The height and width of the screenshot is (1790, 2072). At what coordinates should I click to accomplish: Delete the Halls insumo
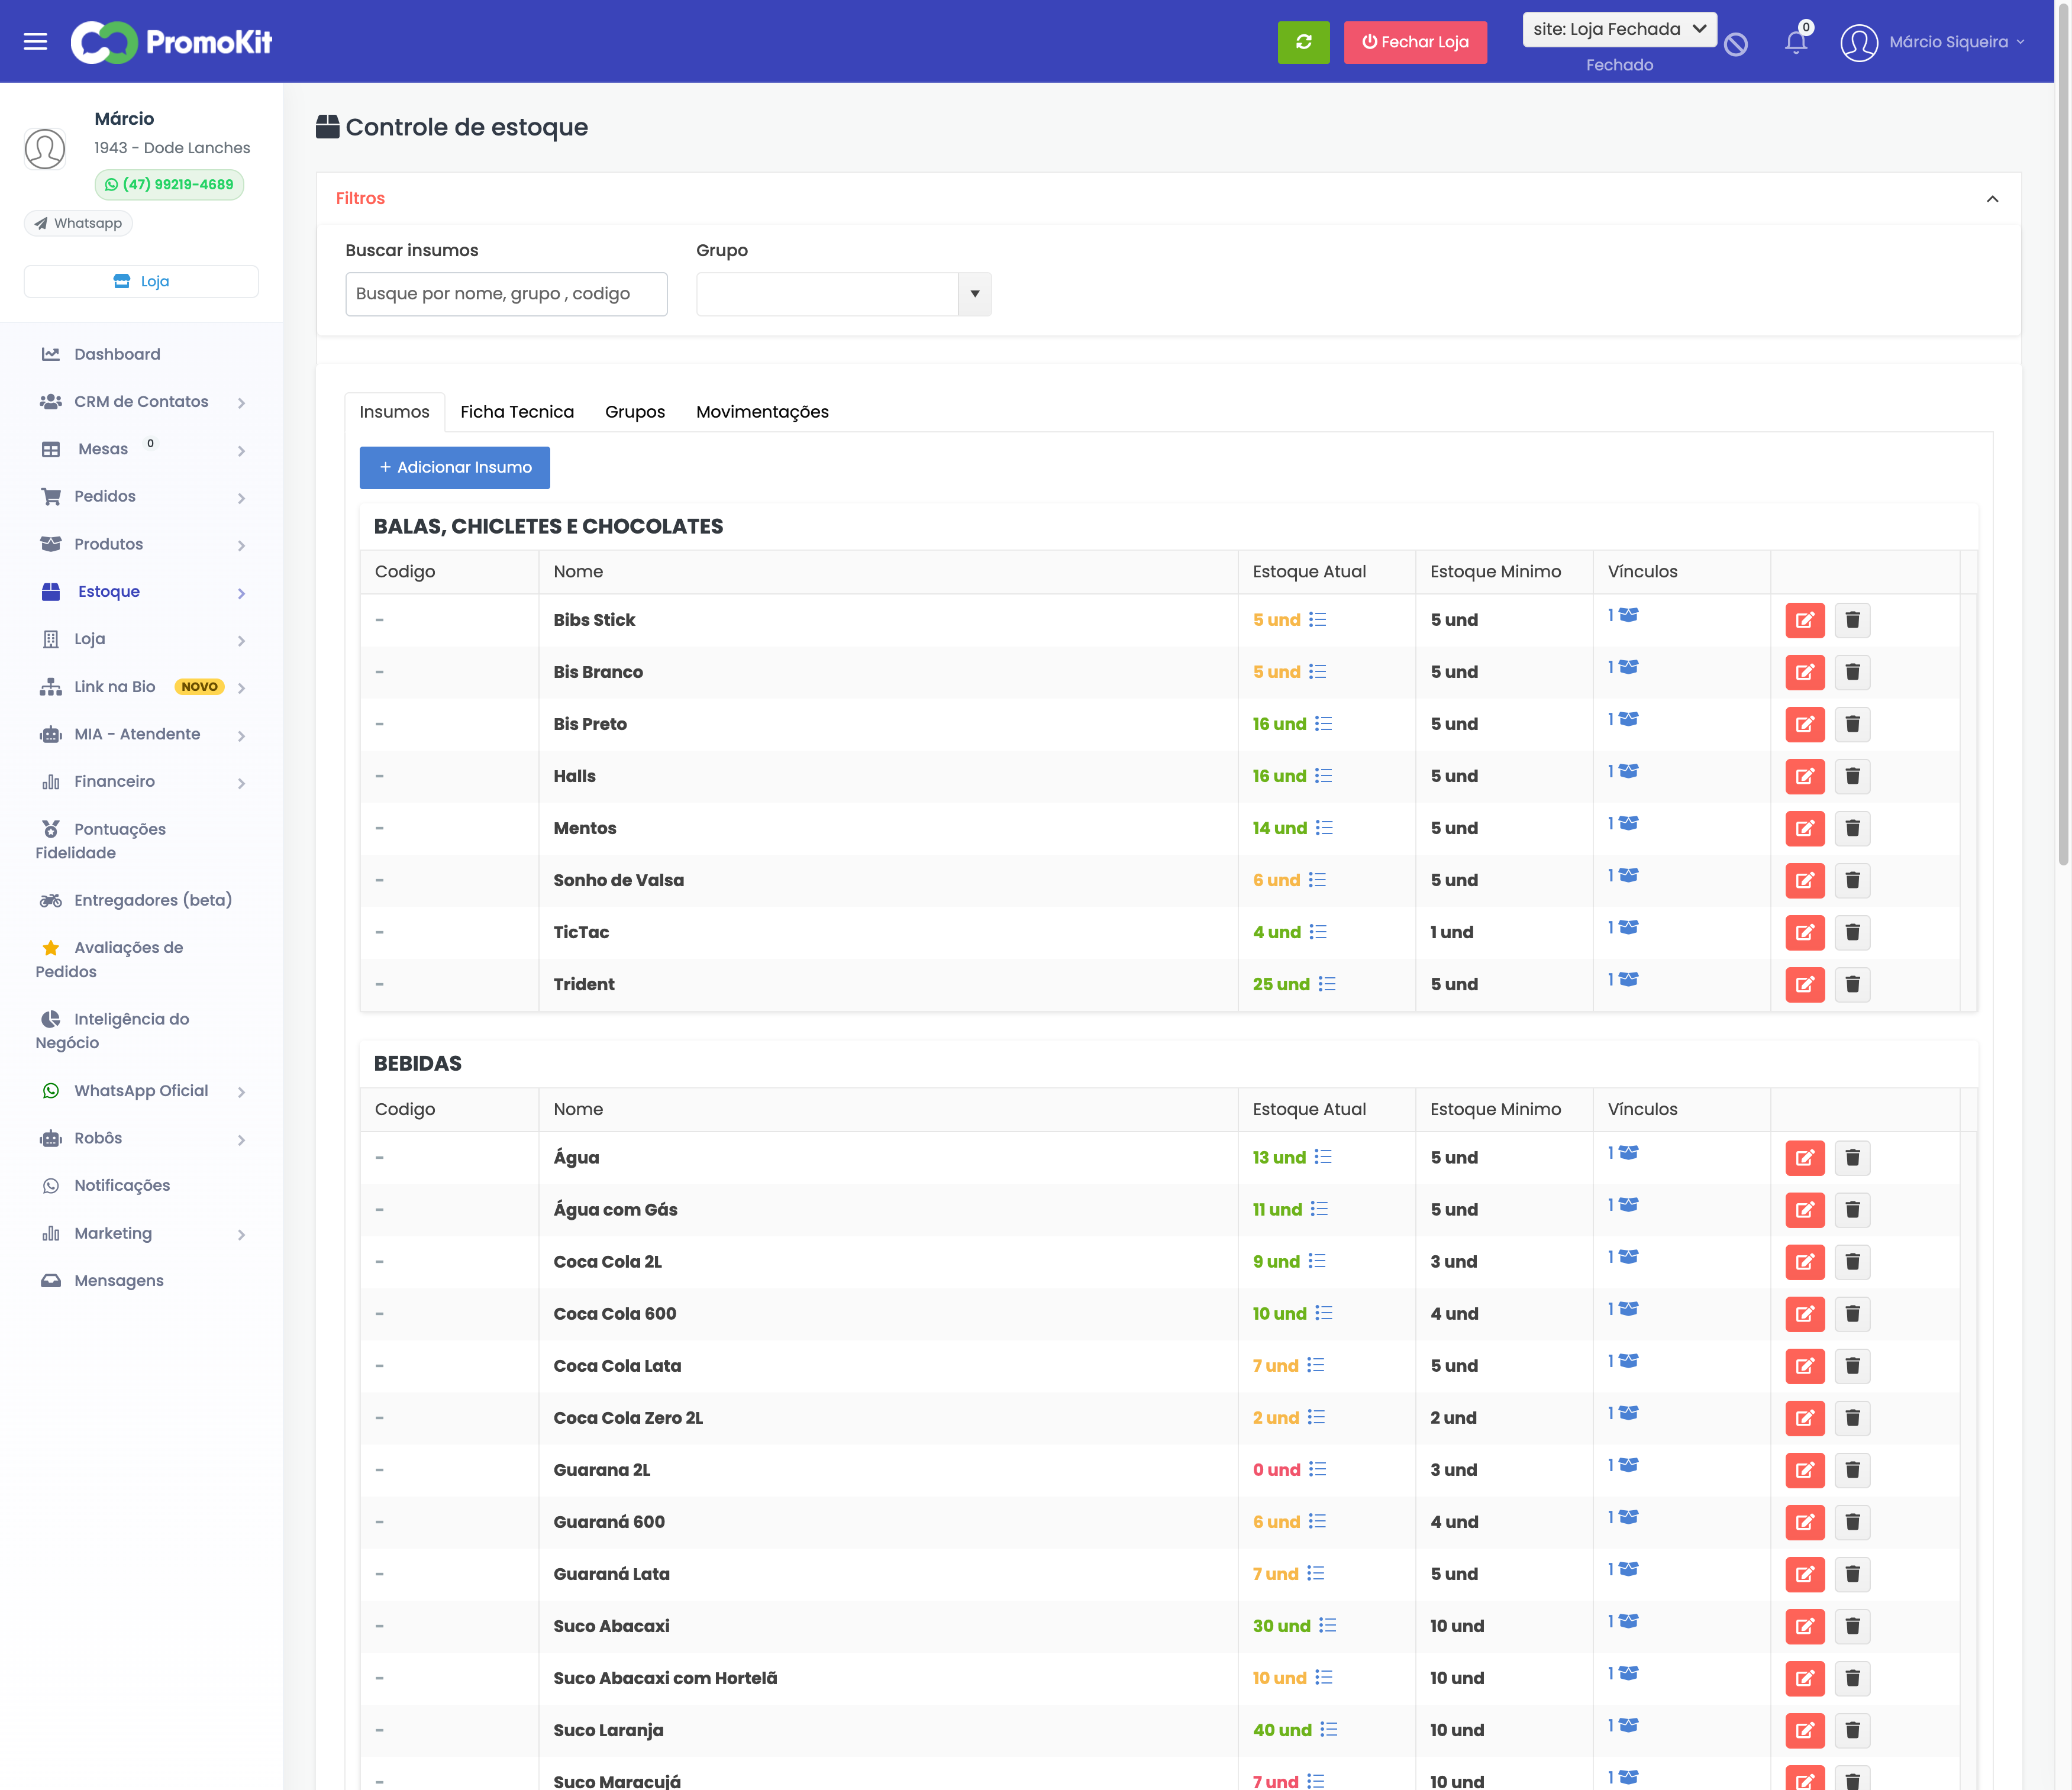coord(1852,776)
